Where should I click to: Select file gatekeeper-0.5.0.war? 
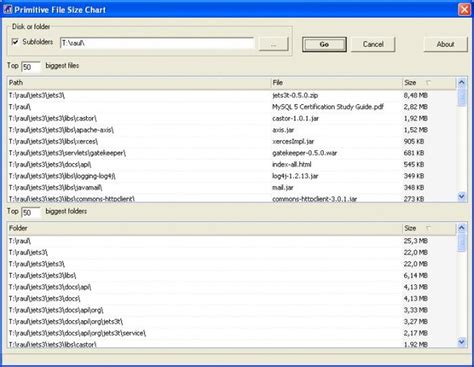click(x=305, y=153)
